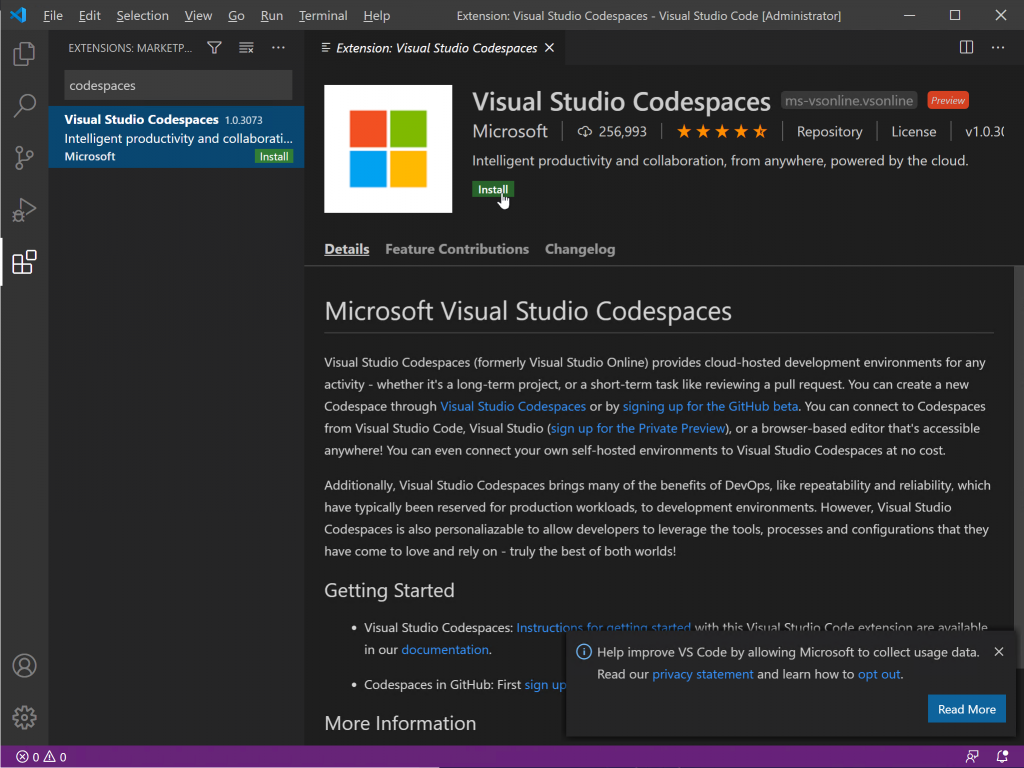The width and height of the screenshot is (1024, 768).
Task: Click the Extensions view icon
Action: pyautogui.click(x=24, y=262)
